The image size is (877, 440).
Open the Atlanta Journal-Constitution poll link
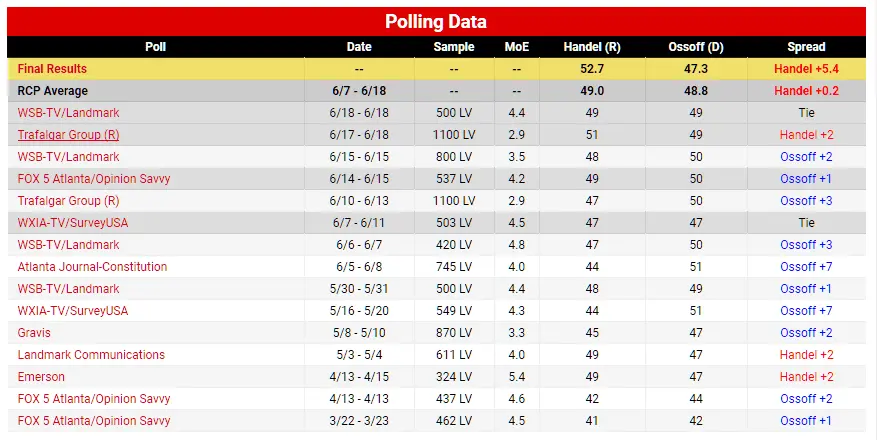(92, 267)
